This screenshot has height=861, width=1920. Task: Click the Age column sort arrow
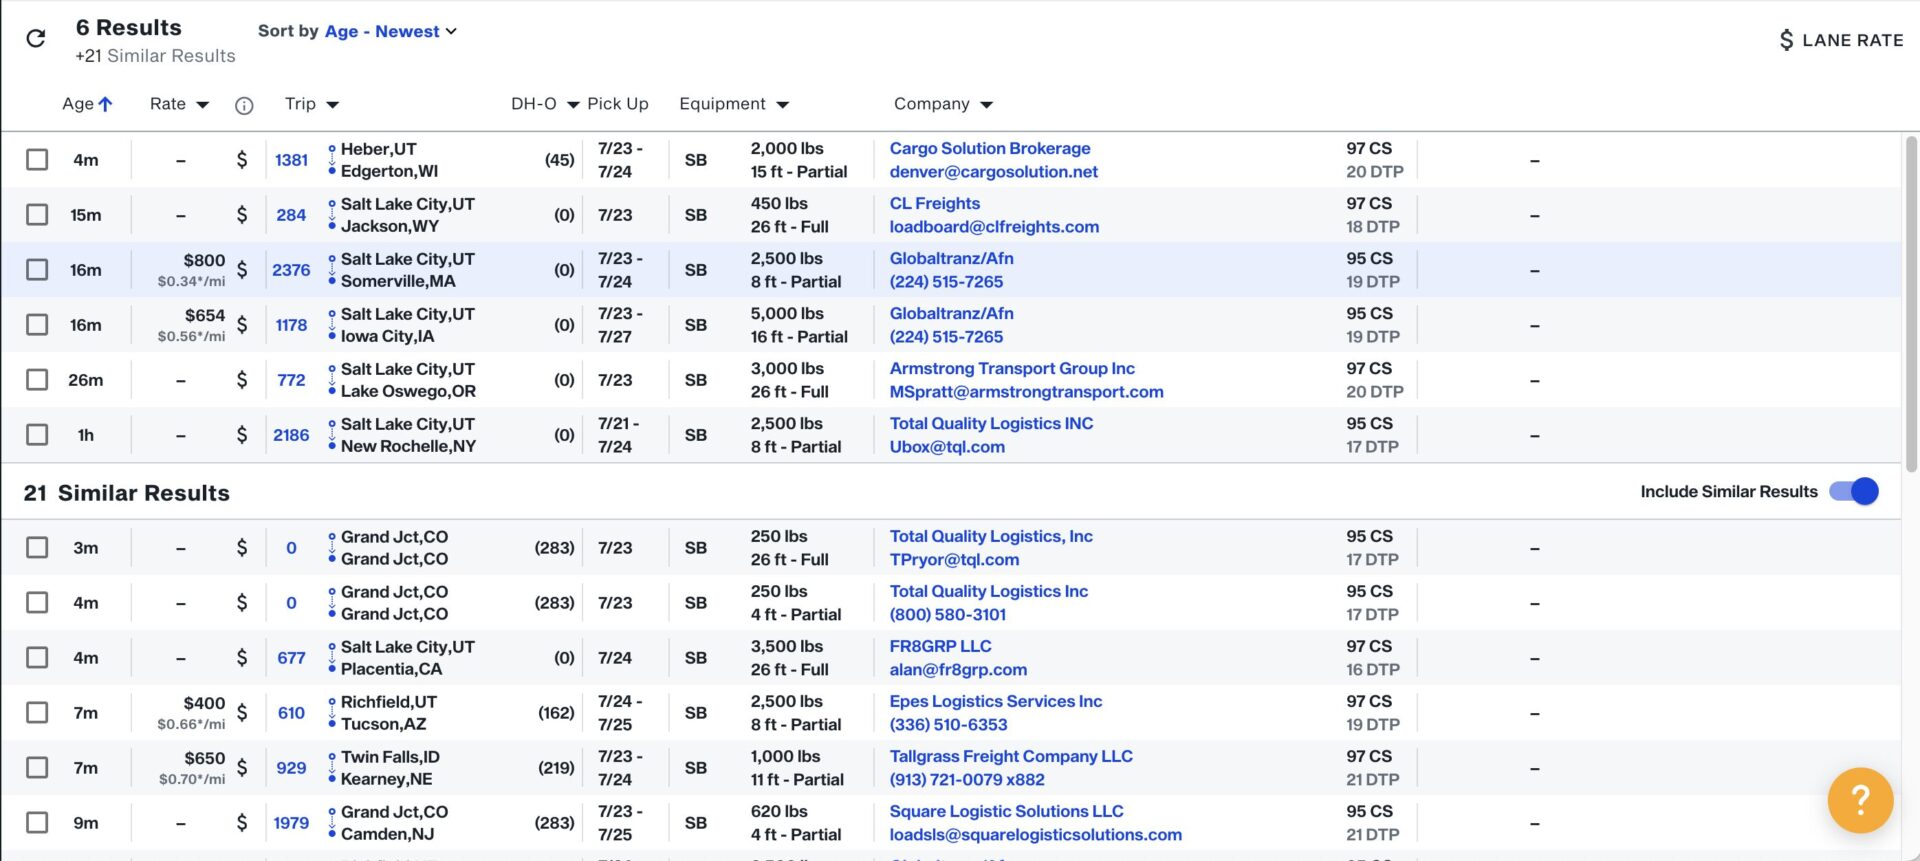(106, 104)
